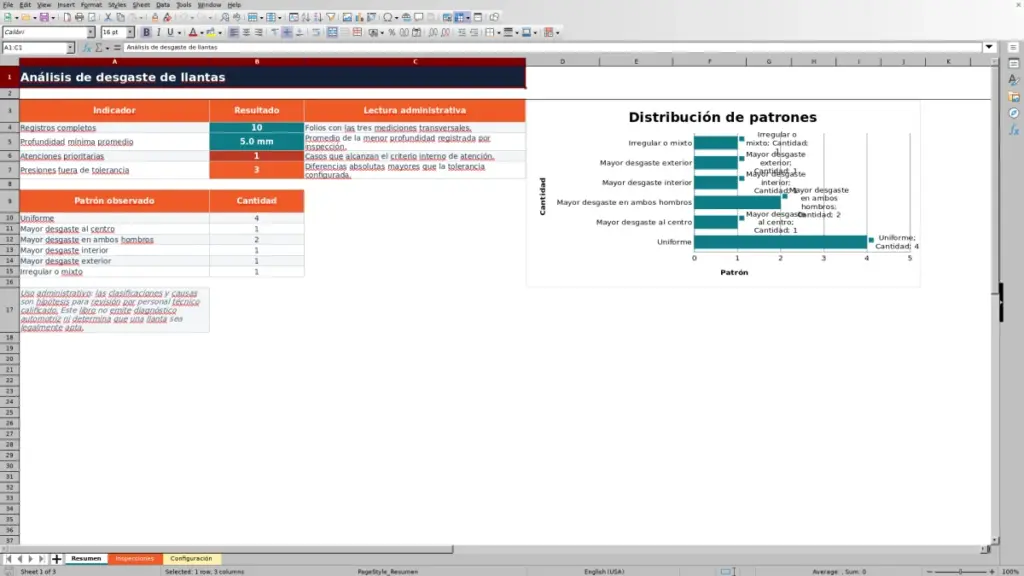Image resolution: width=1024 pixels, height=576 pixels.
Task: Click the Function Wizard fx icon
Action: click(87, 48)
